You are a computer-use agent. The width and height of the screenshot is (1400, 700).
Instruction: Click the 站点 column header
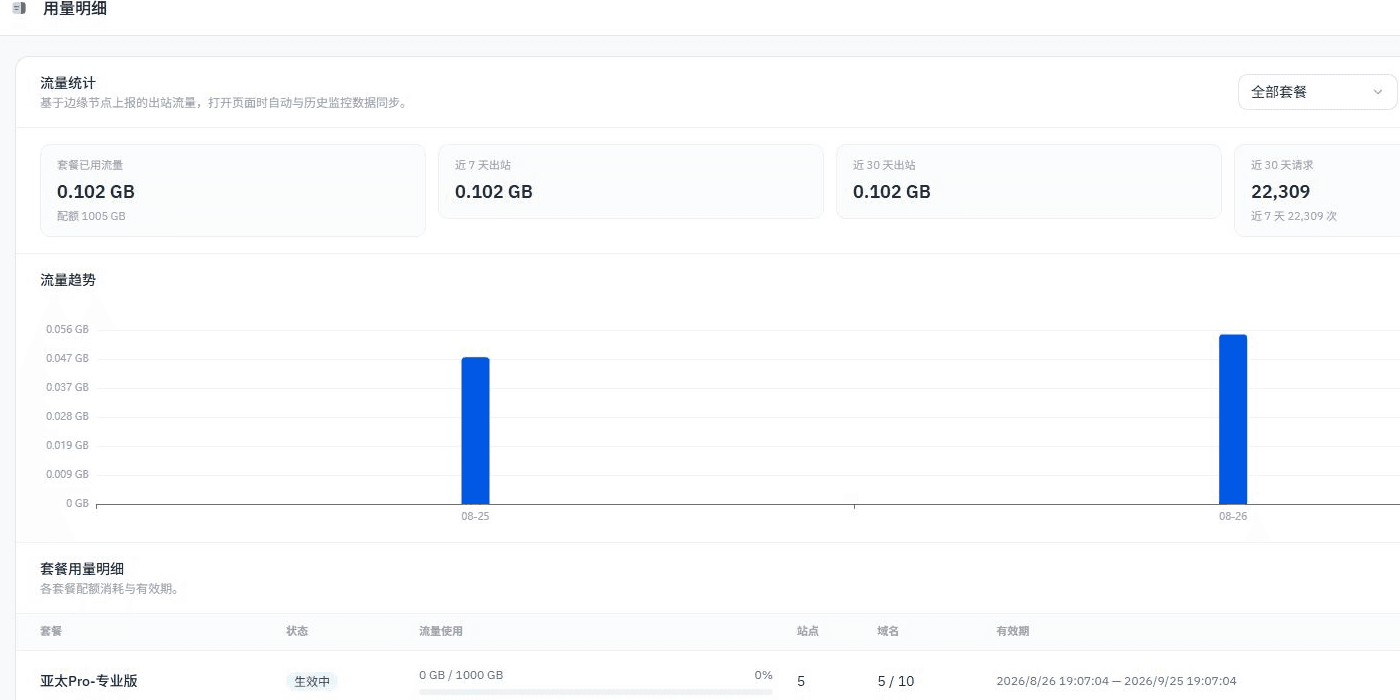808,631
